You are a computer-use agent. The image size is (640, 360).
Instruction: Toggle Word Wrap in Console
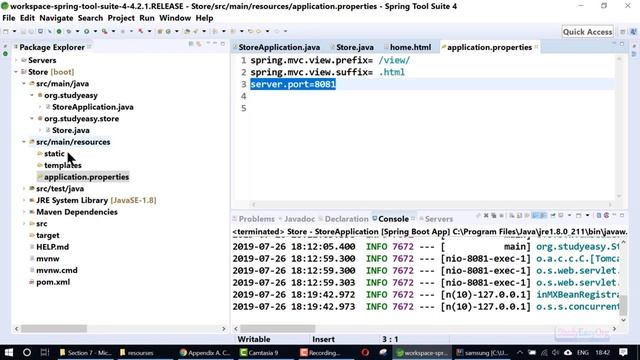pos(527,216)
